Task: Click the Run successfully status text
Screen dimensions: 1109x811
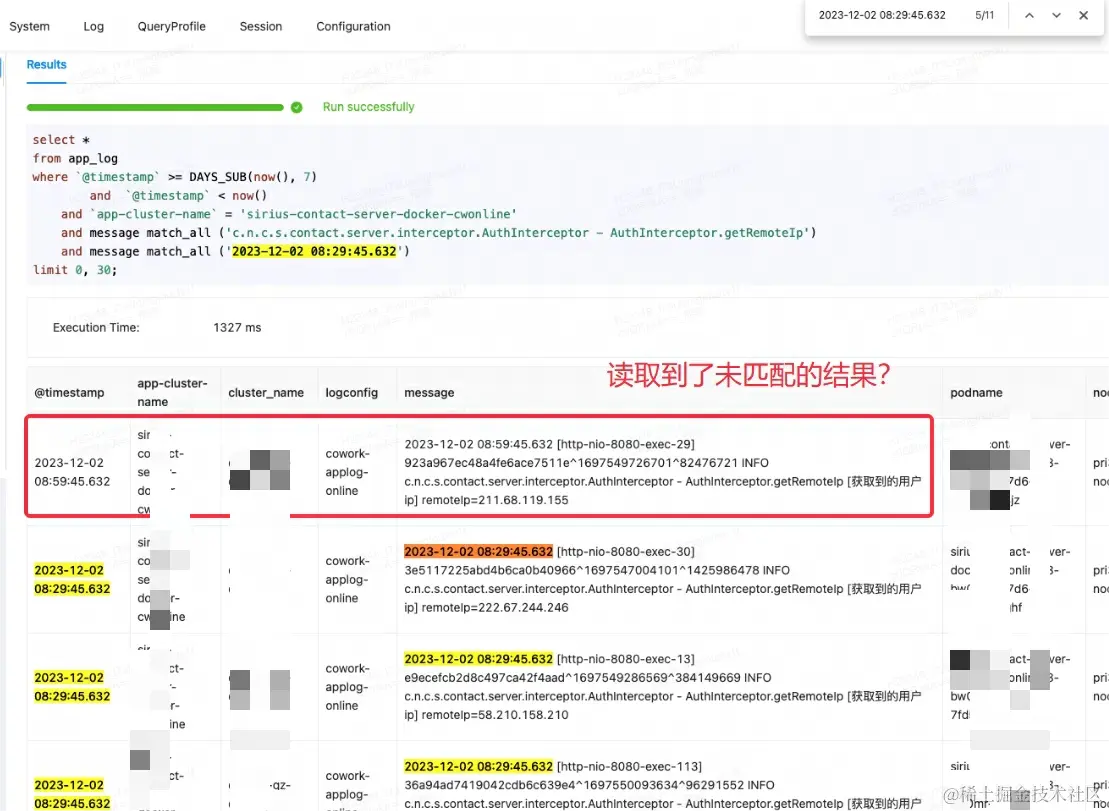Action: [x=370, y=106]
